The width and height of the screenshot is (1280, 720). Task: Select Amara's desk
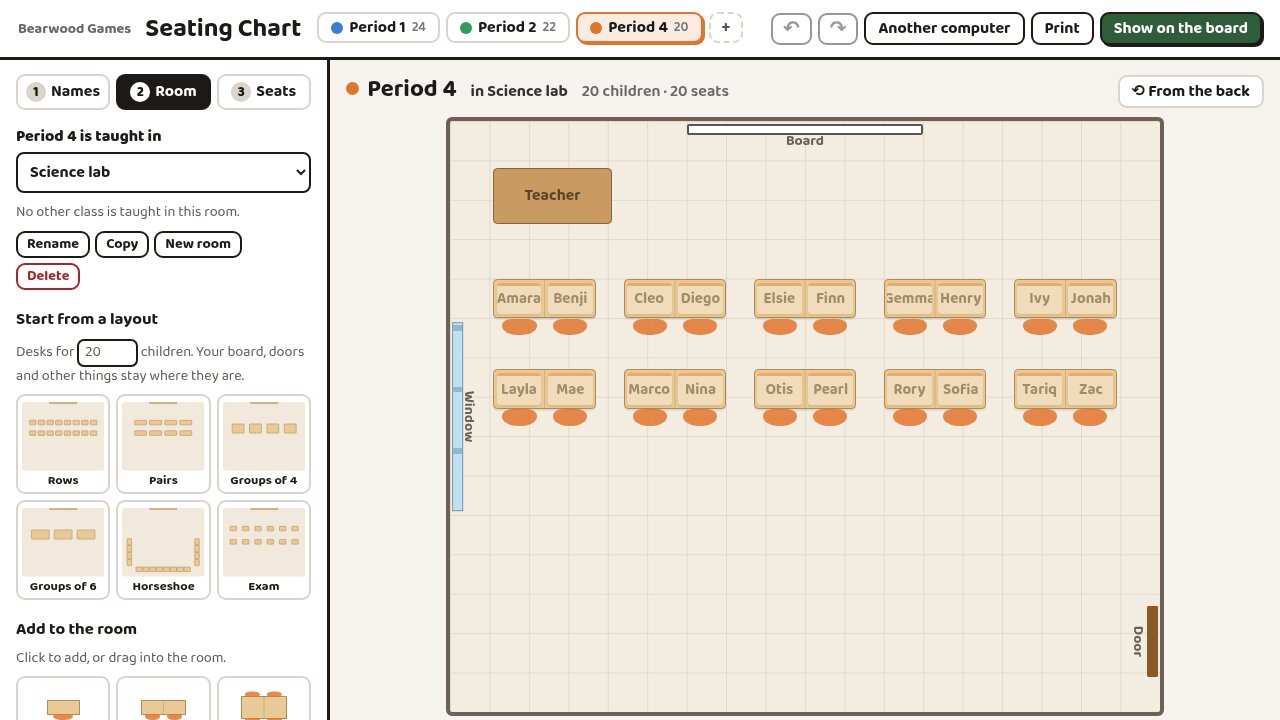(519, 298)
